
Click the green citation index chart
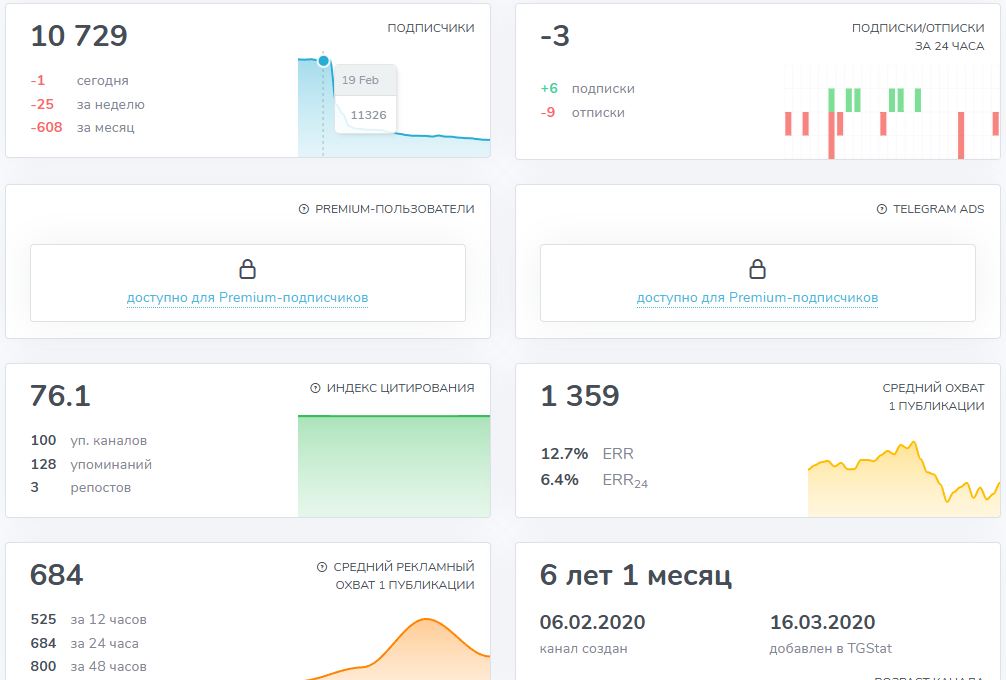click(x=394, y=465)
